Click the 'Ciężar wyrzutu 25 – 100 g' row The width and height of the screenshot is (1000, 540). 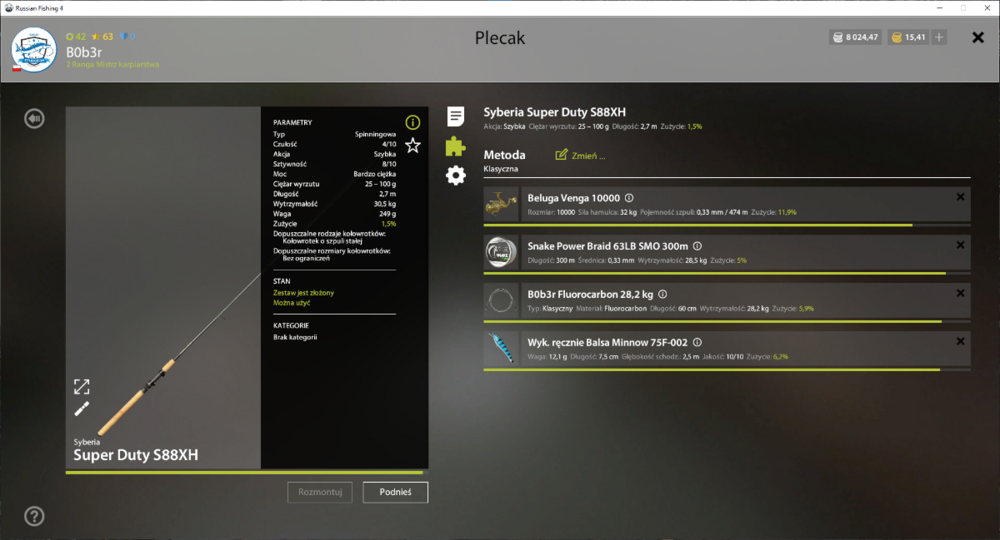334,184
